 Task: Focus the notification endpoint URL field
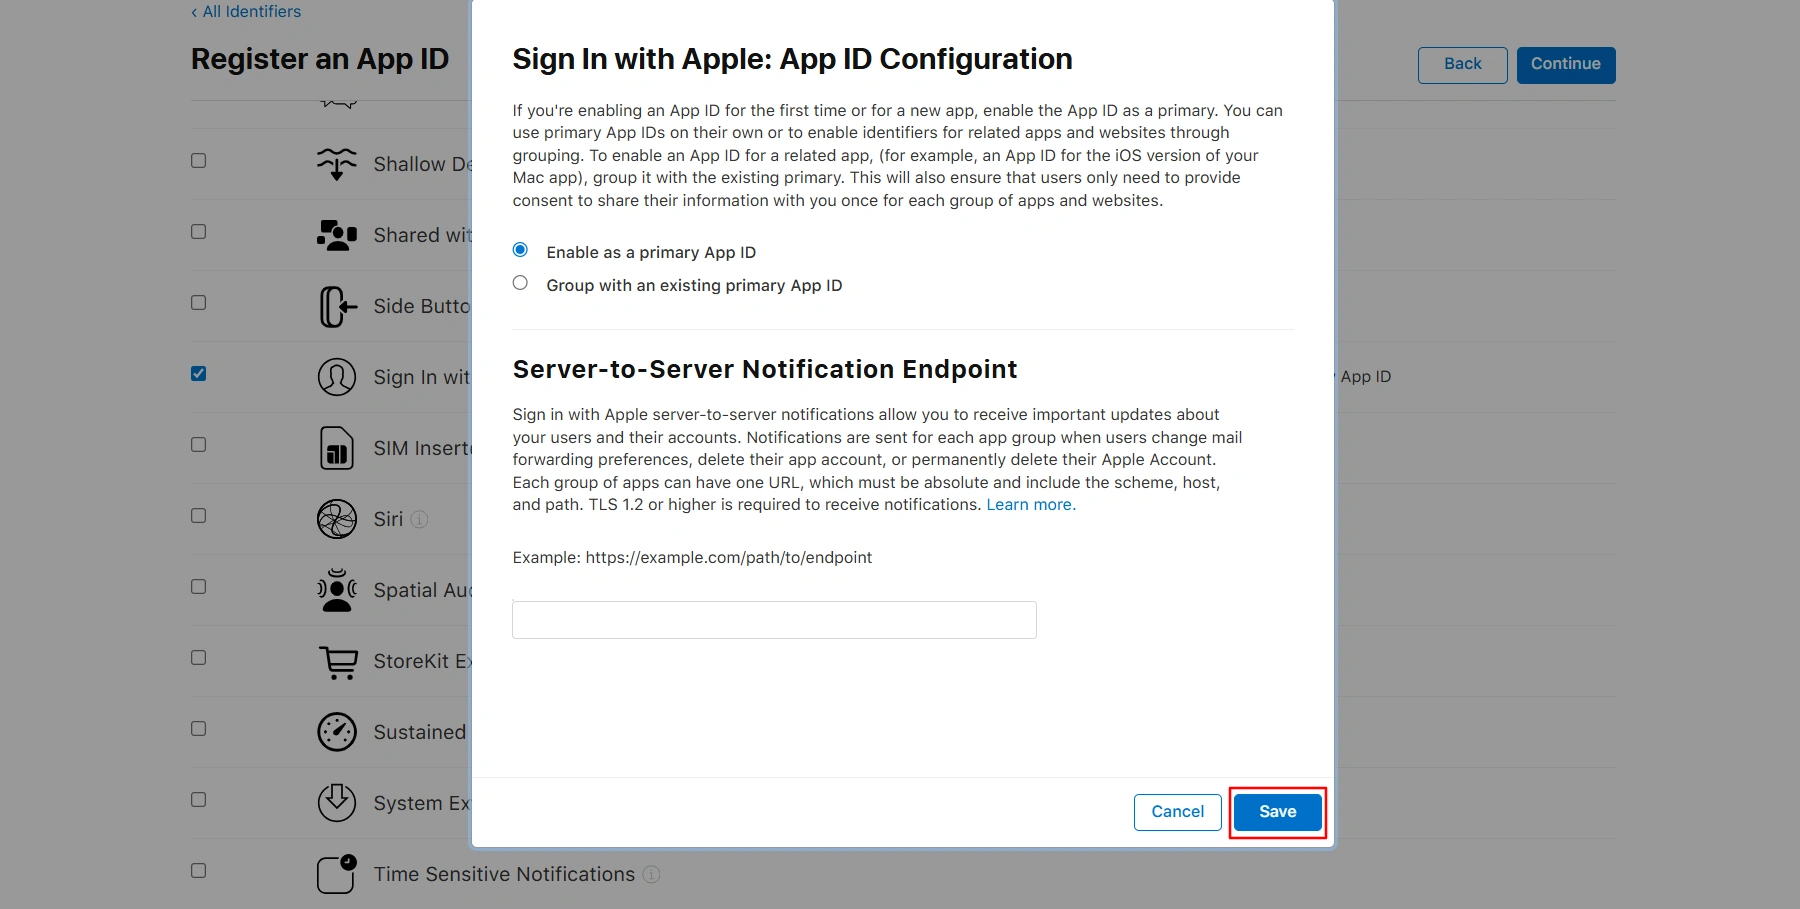(774, 620)
